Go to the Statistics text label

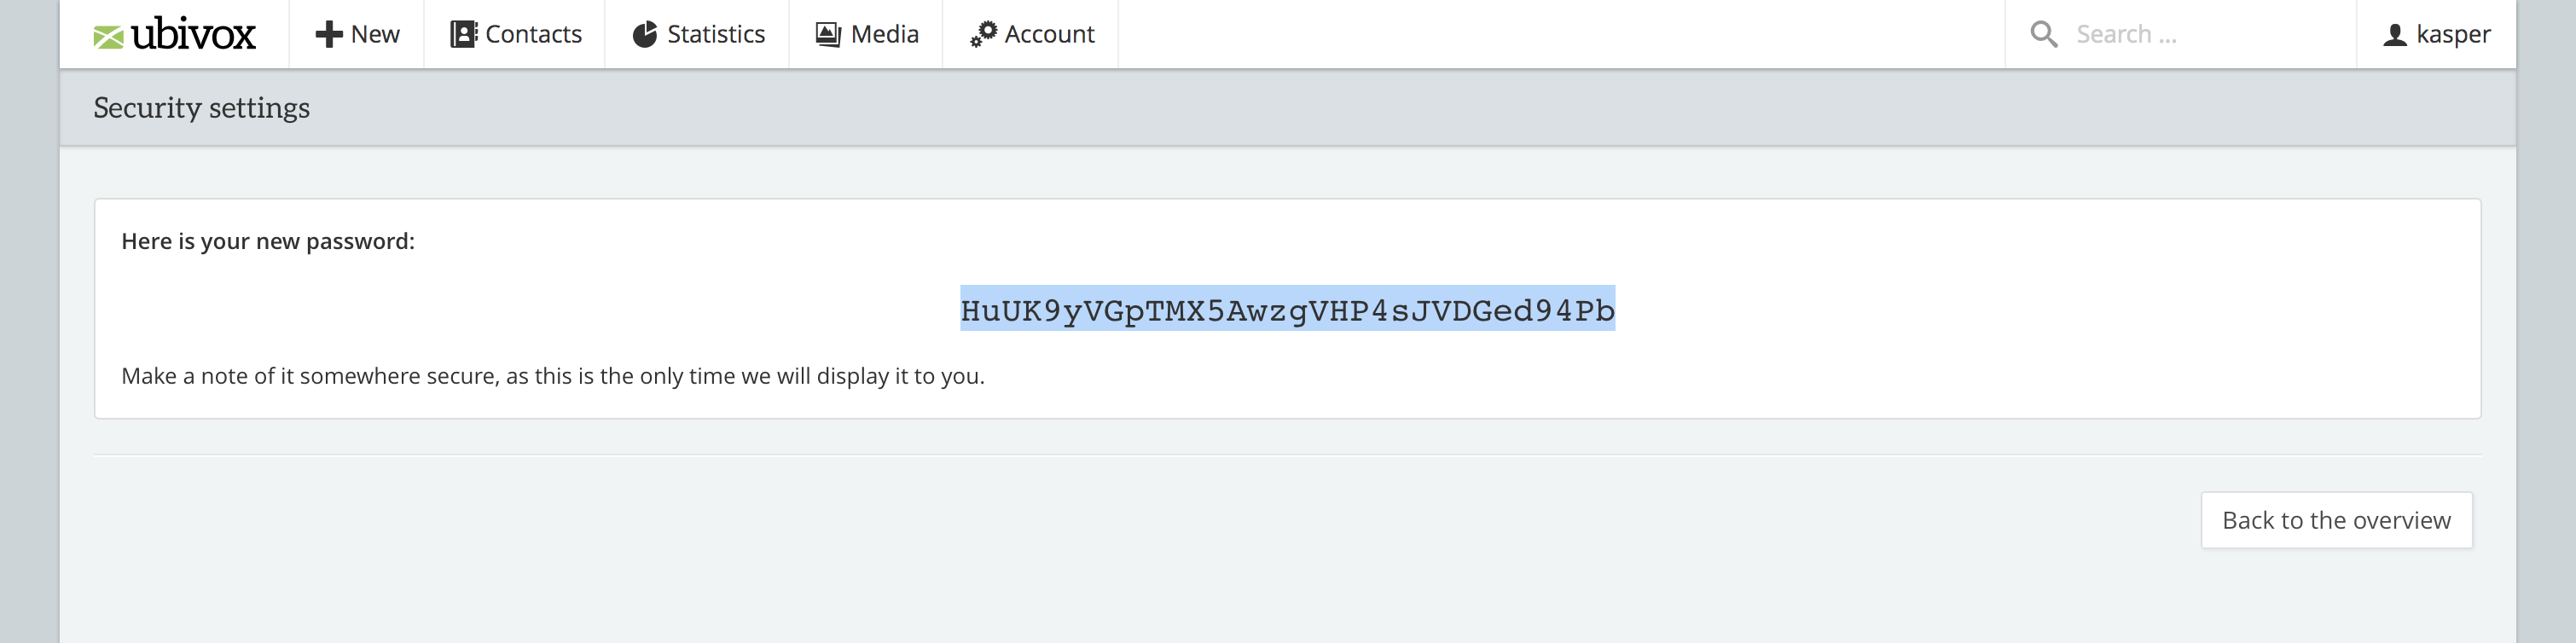pos(715,34)
